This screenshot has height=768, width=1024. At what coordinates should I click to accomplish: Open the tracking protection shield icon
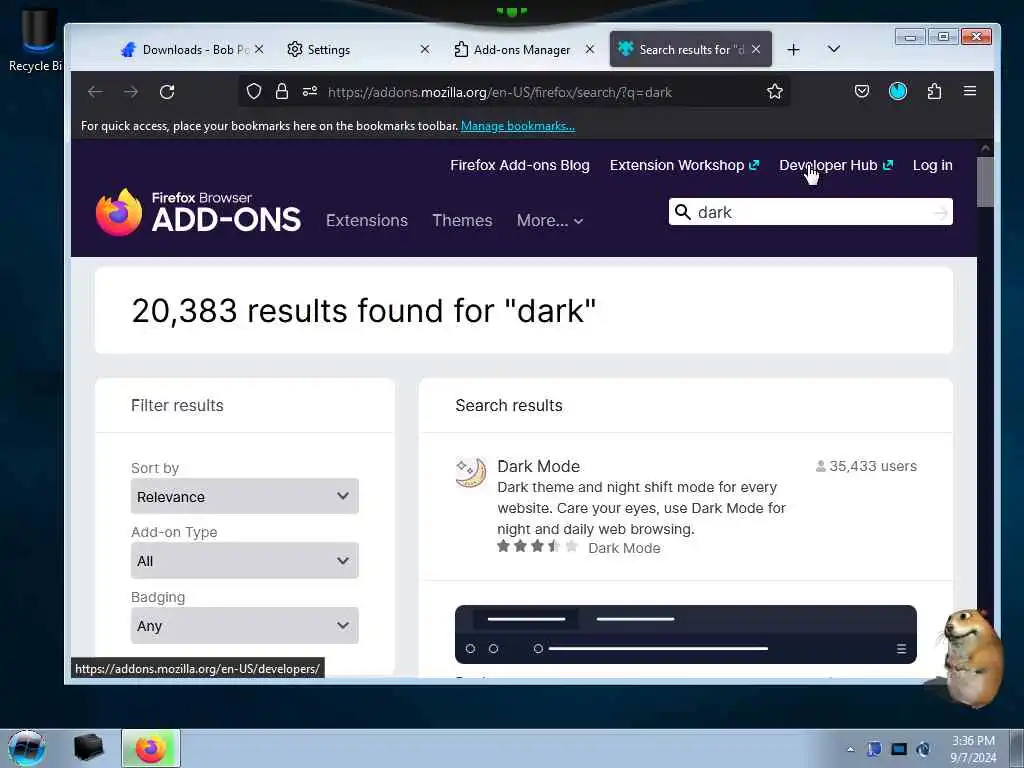point(254,92)
